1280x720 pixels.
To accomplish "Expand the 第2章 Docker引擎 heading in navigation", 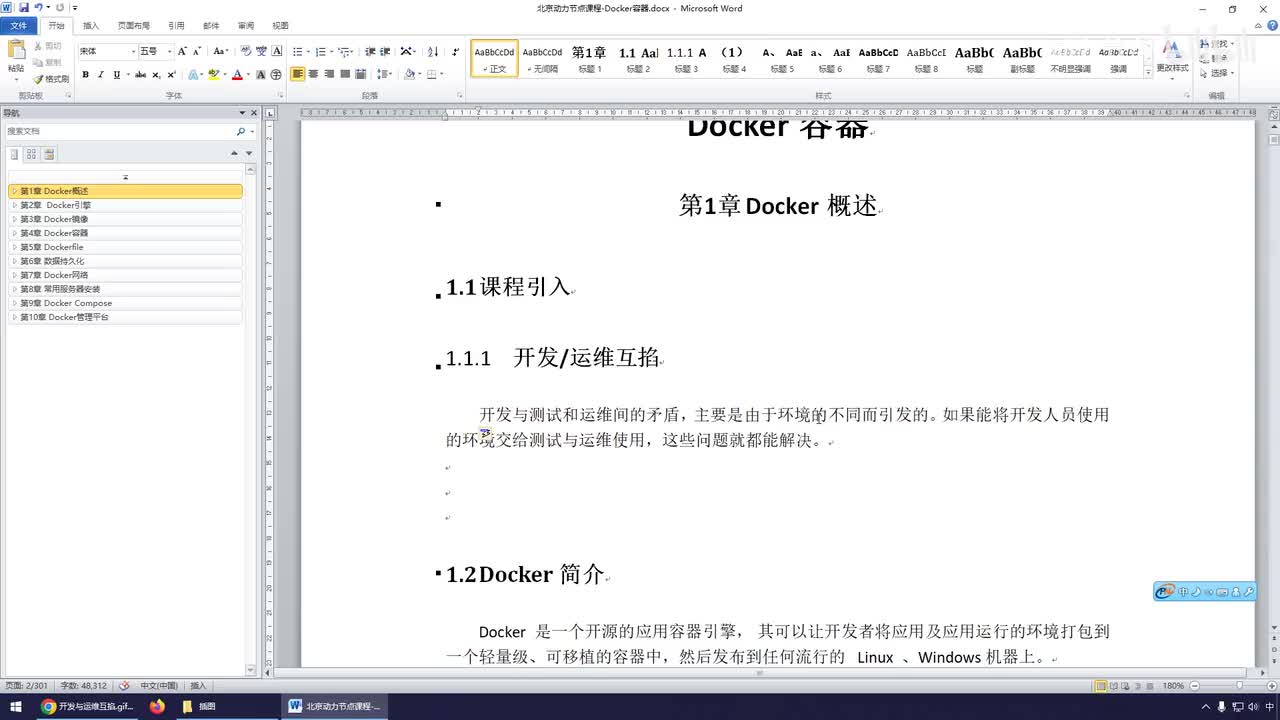I will 15,205.
